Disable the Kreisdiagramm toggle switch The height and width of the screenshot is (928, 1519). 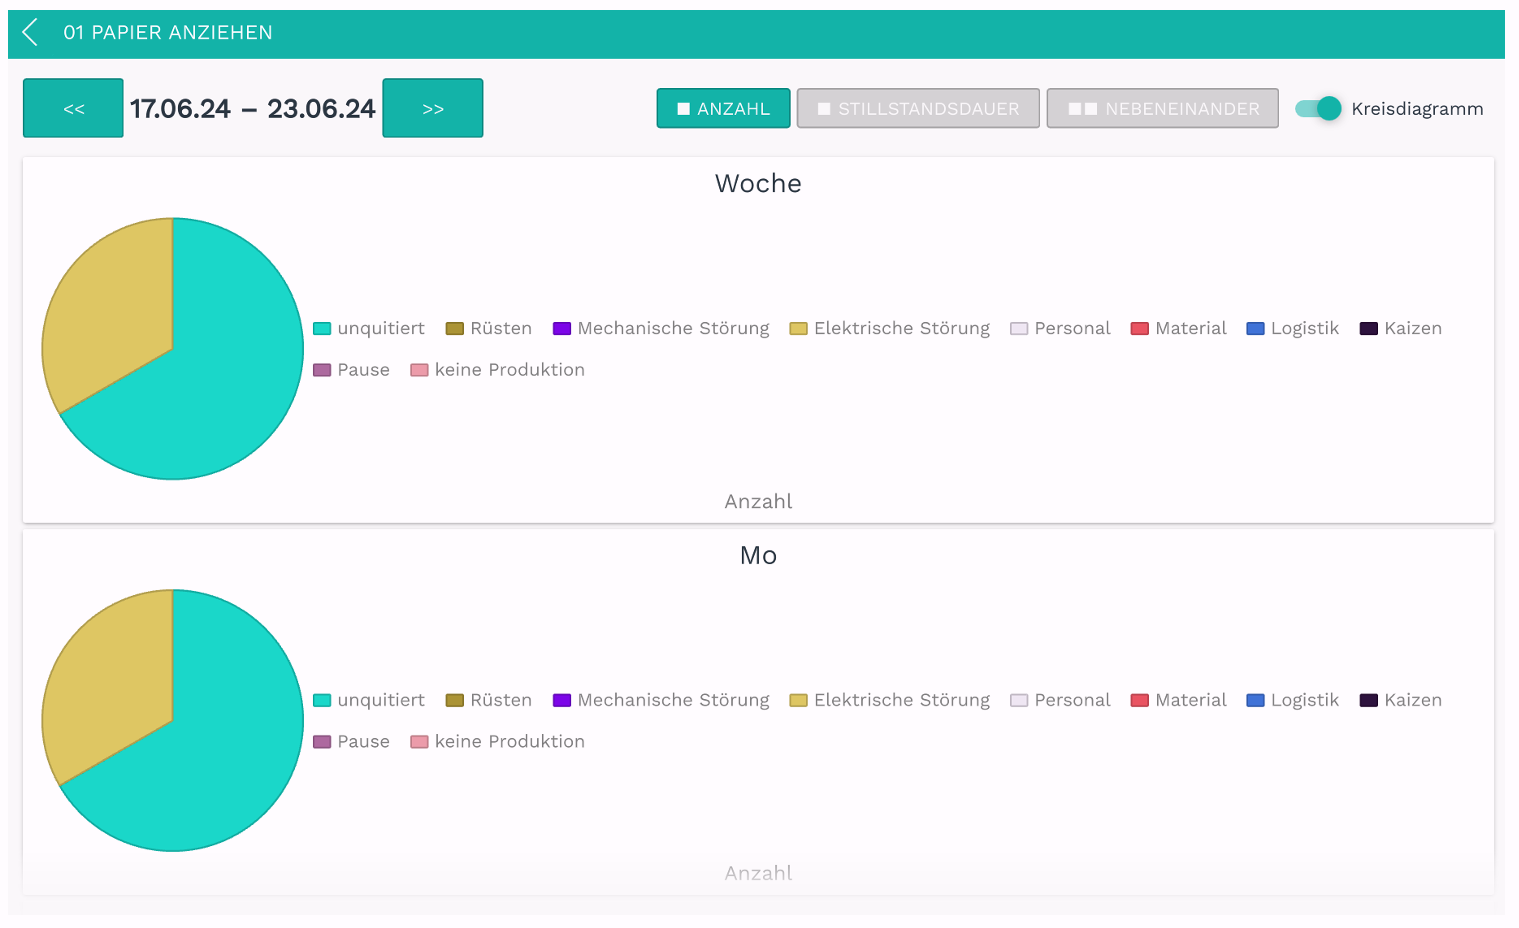[1318, 108]
